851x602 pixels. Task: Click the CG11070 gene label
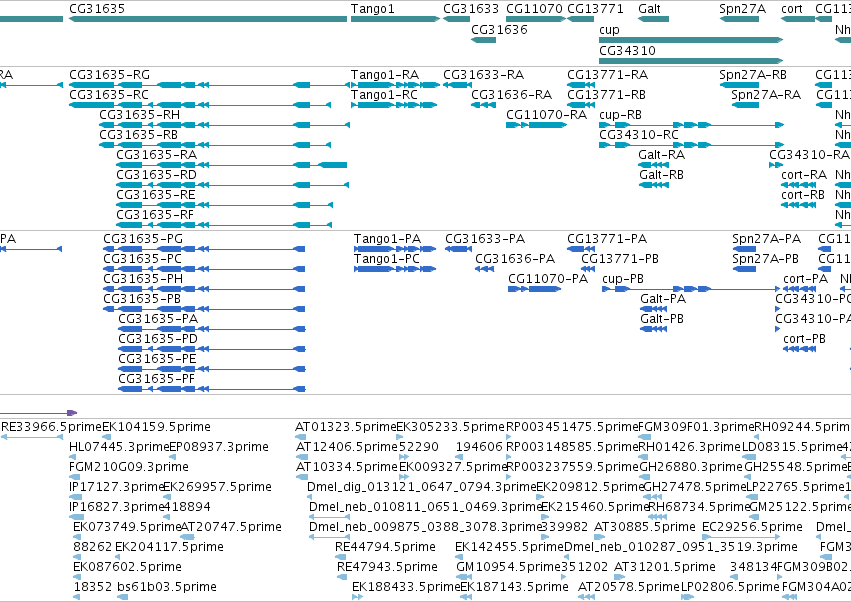(534, 9)
